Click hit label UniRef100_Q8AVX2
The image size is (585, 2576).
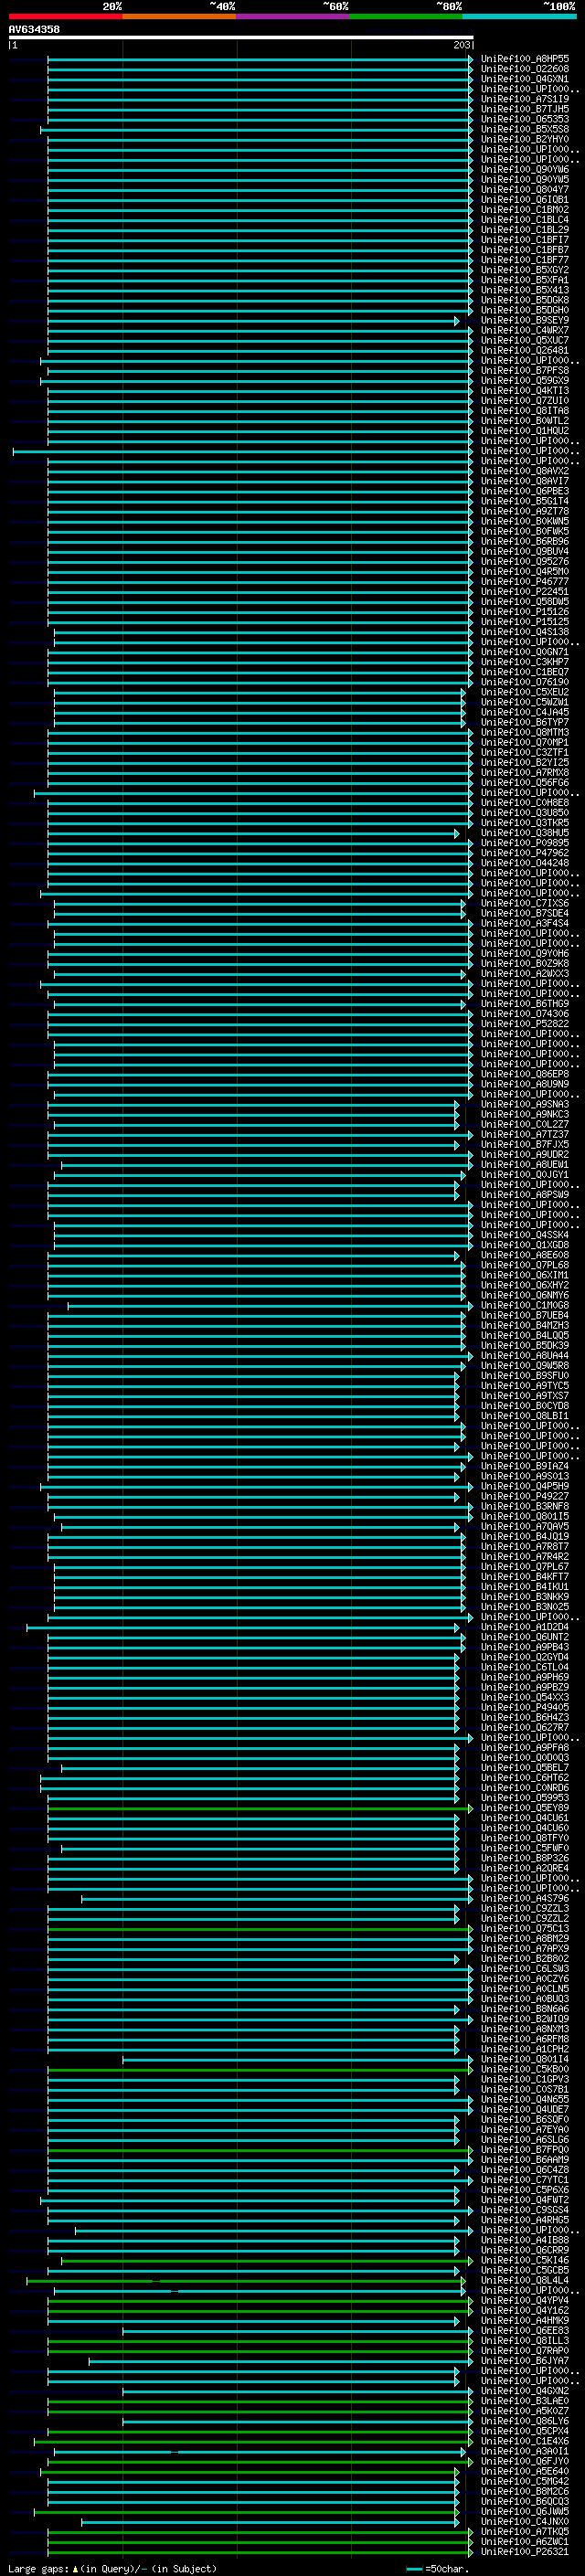[x=525, y=471]
